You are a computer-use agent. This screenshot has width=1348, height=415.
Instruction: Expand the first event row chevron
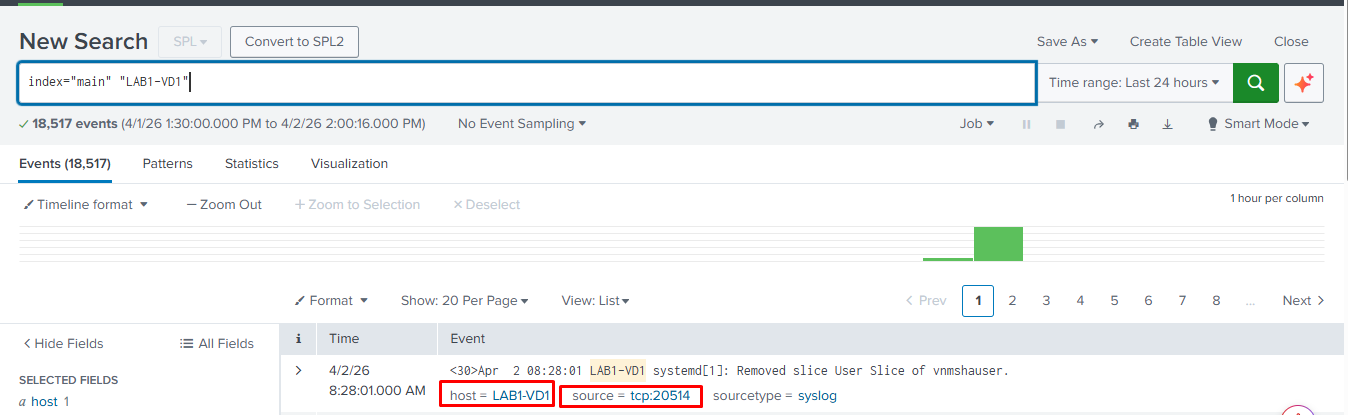[297, 371]
